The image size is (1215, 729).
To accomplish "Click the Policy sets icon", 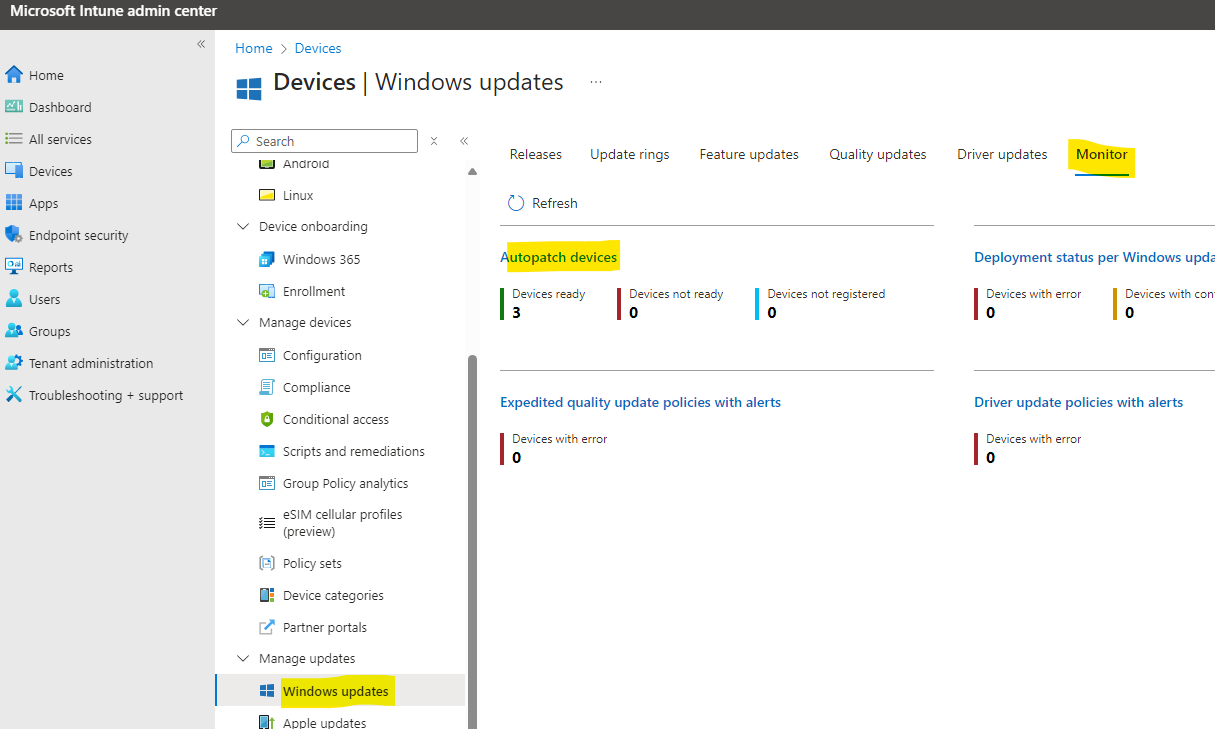I will (x=267, y=563).
